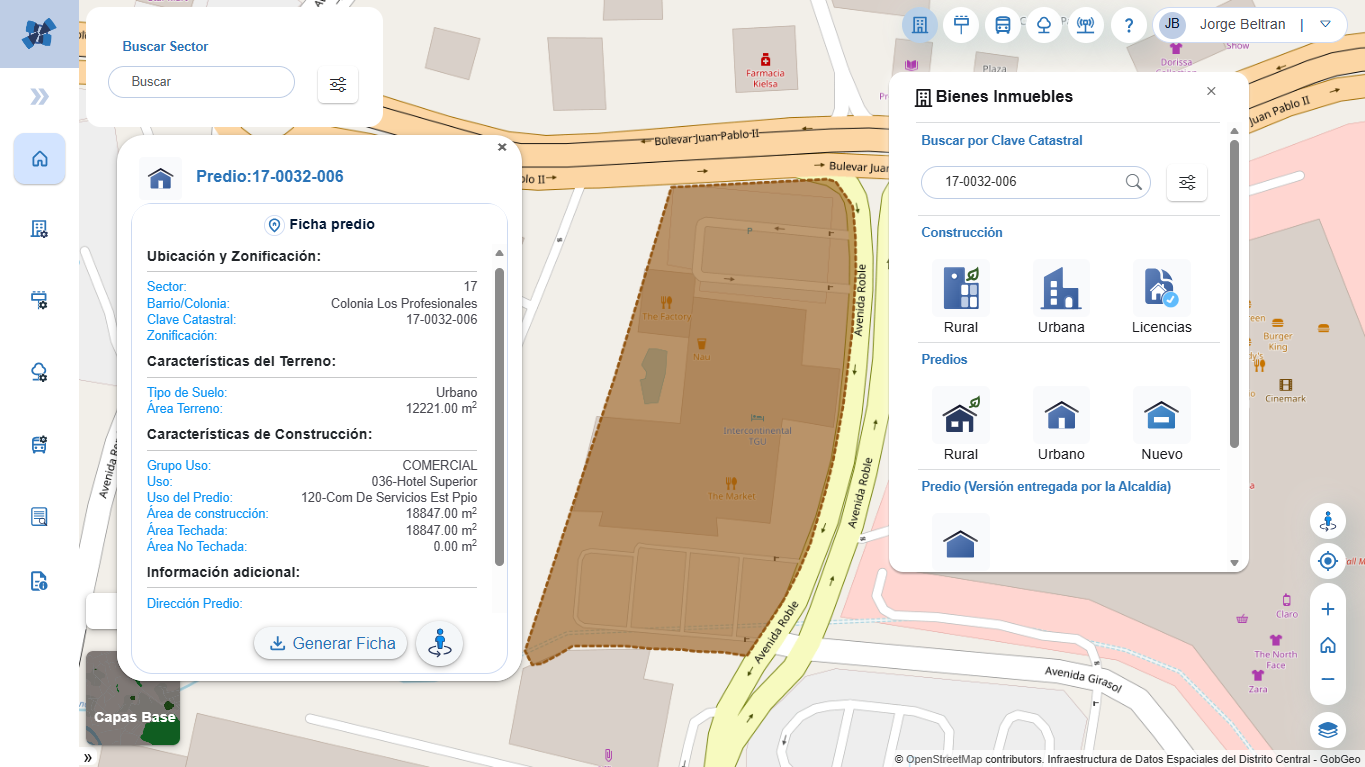
Task: Click the Capas Base thumbnail
Action: (x=133, y=699)
